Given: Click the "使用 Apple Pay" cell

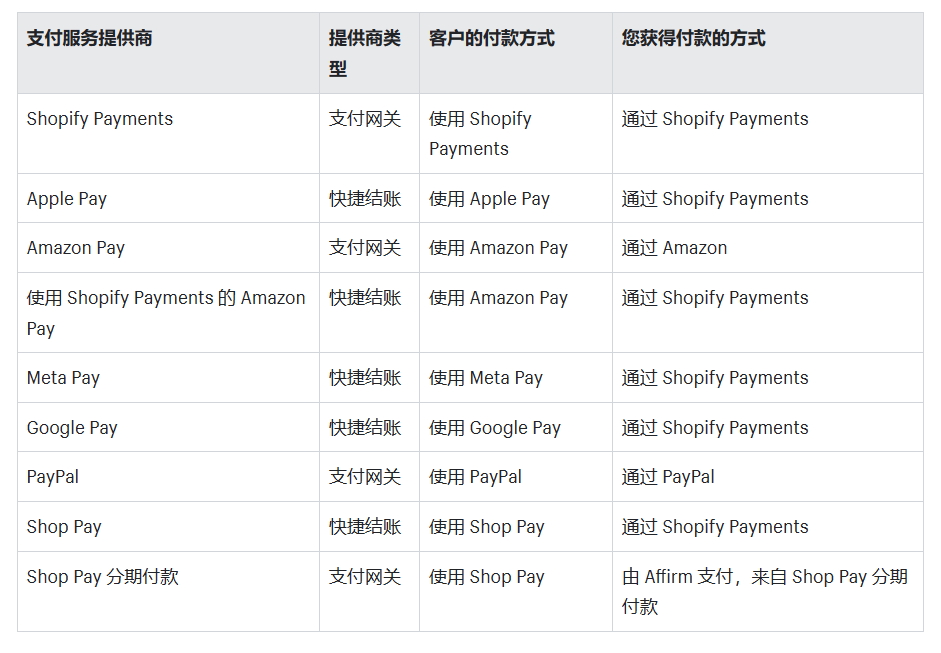Looking at the screenshot, I should pyautogui.click(x=489, y=199).
